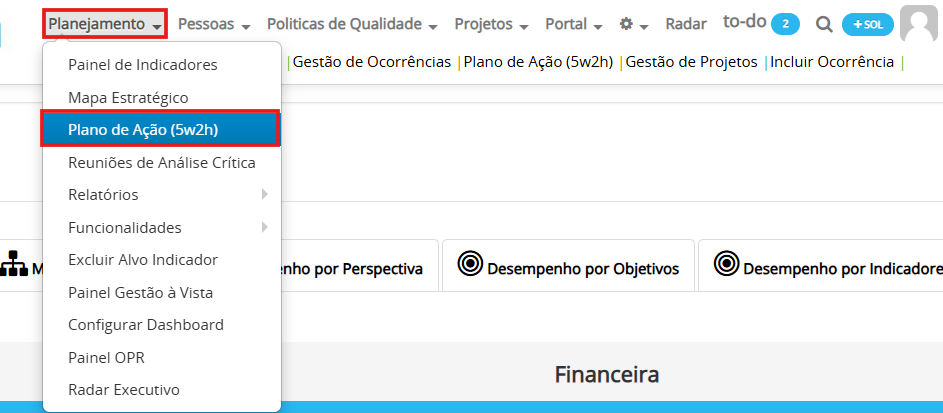The height and width of the screenshot is (413, 943).
Task: Open the Pessoas dropdown menu
Action: click(x=214, y=24)
